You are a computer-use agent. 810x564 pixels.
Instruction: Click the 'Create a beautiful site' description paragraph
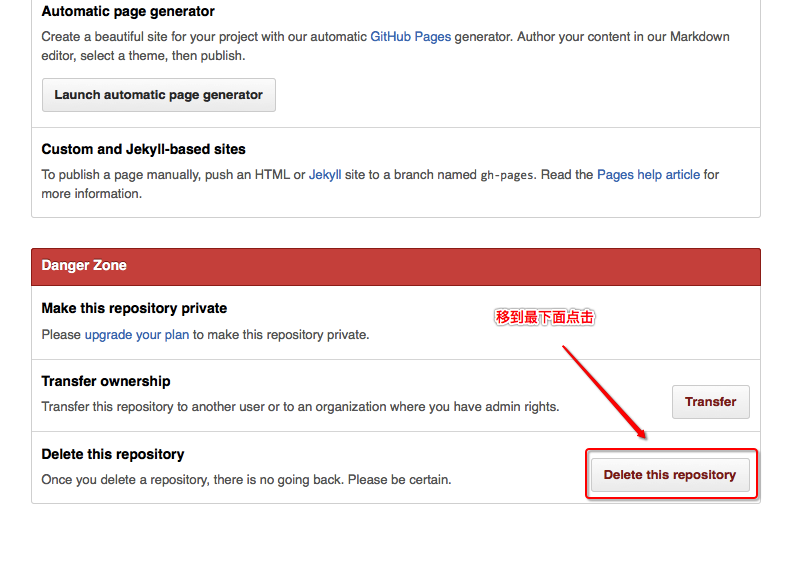pyautogui.click(x=385, y=46)
